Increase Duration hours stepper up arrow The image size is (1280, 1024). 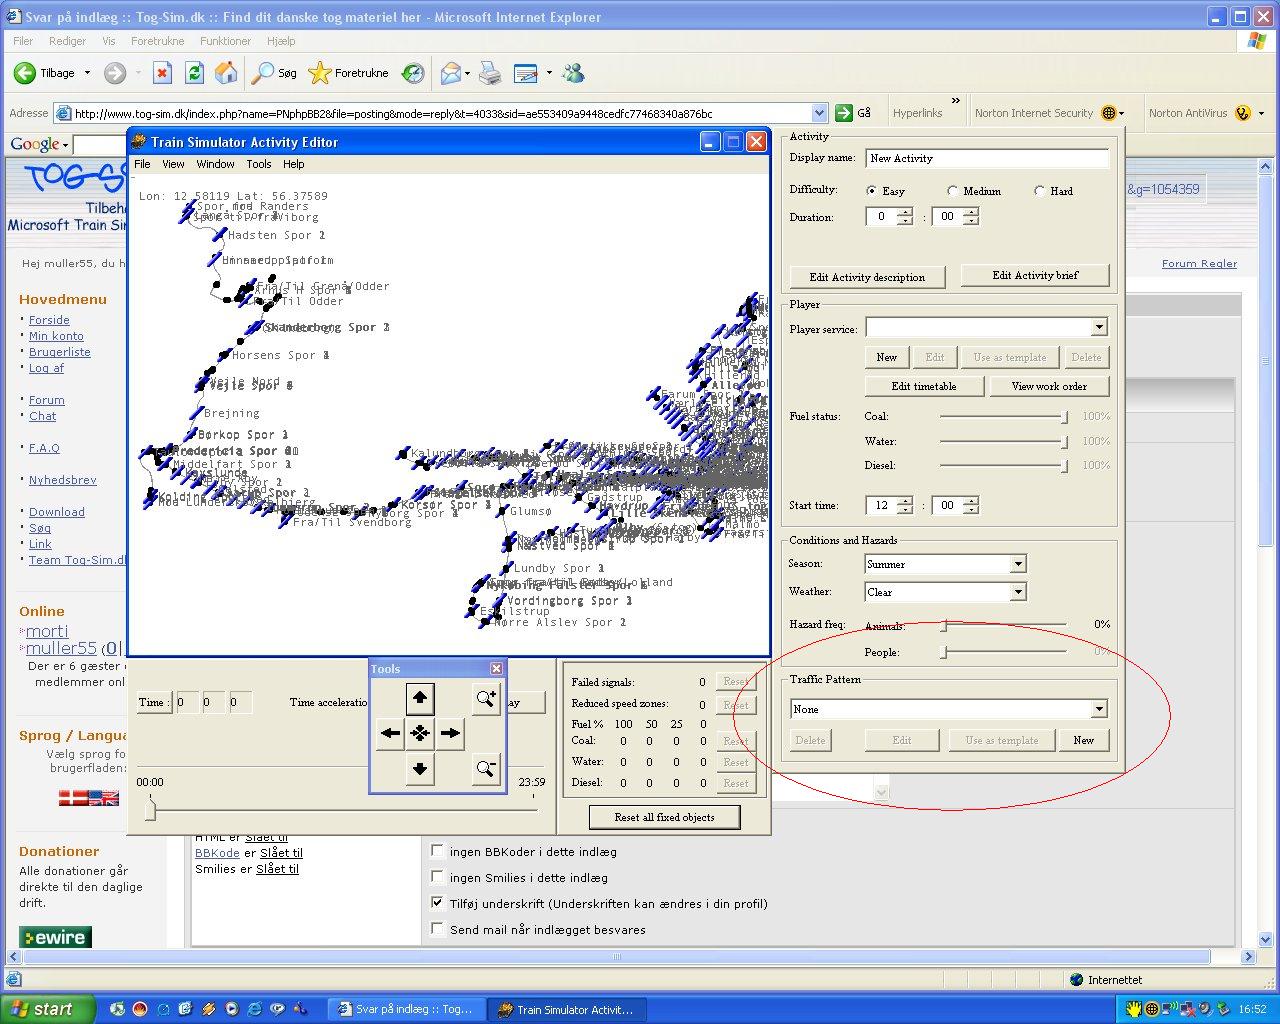[x=905, y=212]
